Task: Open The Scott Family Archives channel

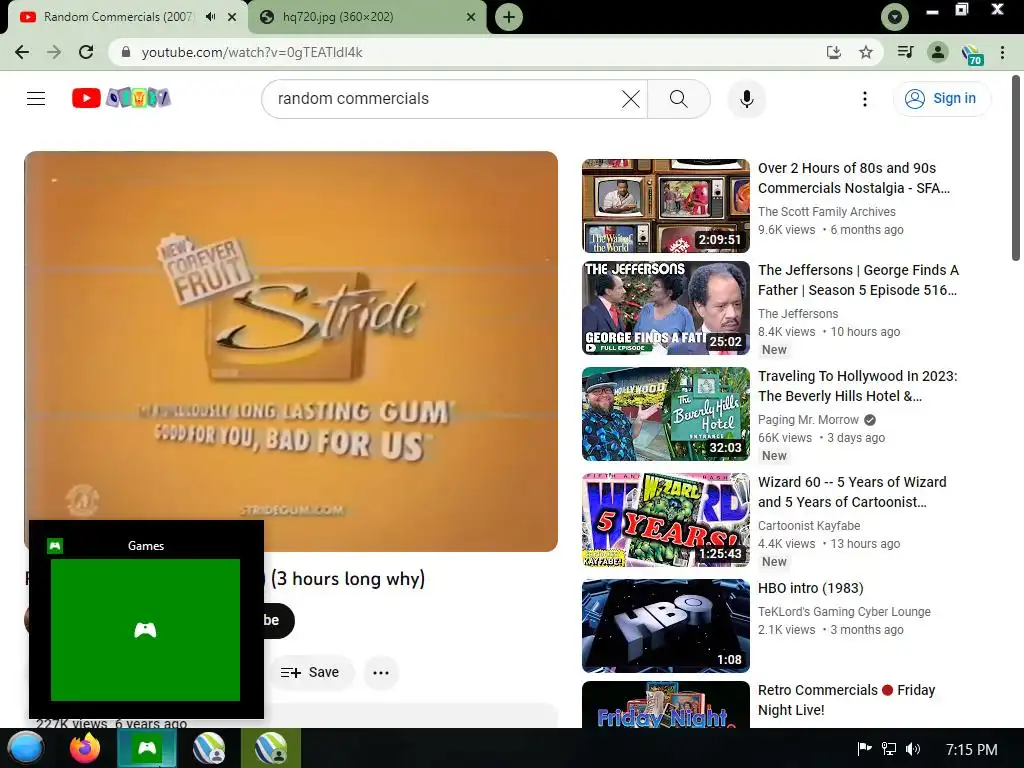Action: tap(826, 212)
